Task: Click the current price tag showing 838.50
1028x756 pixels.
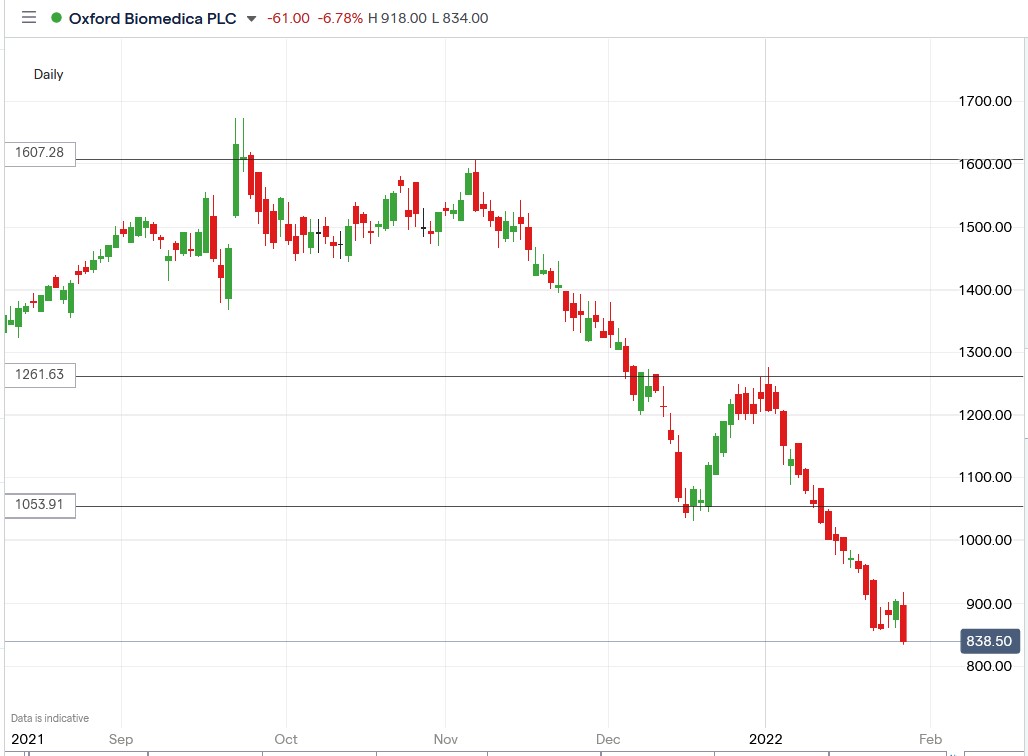Action: (988, 641)
